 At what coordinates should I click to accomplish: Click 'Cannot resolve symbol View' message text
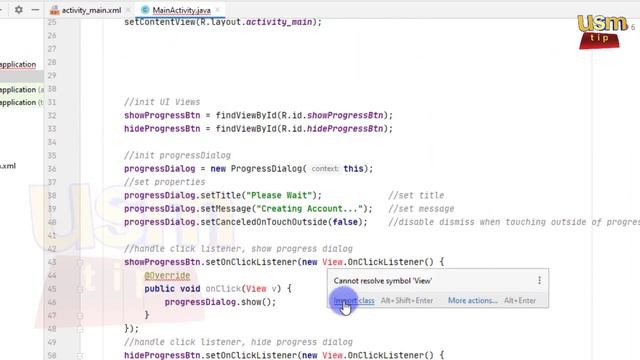click(382, 281)
